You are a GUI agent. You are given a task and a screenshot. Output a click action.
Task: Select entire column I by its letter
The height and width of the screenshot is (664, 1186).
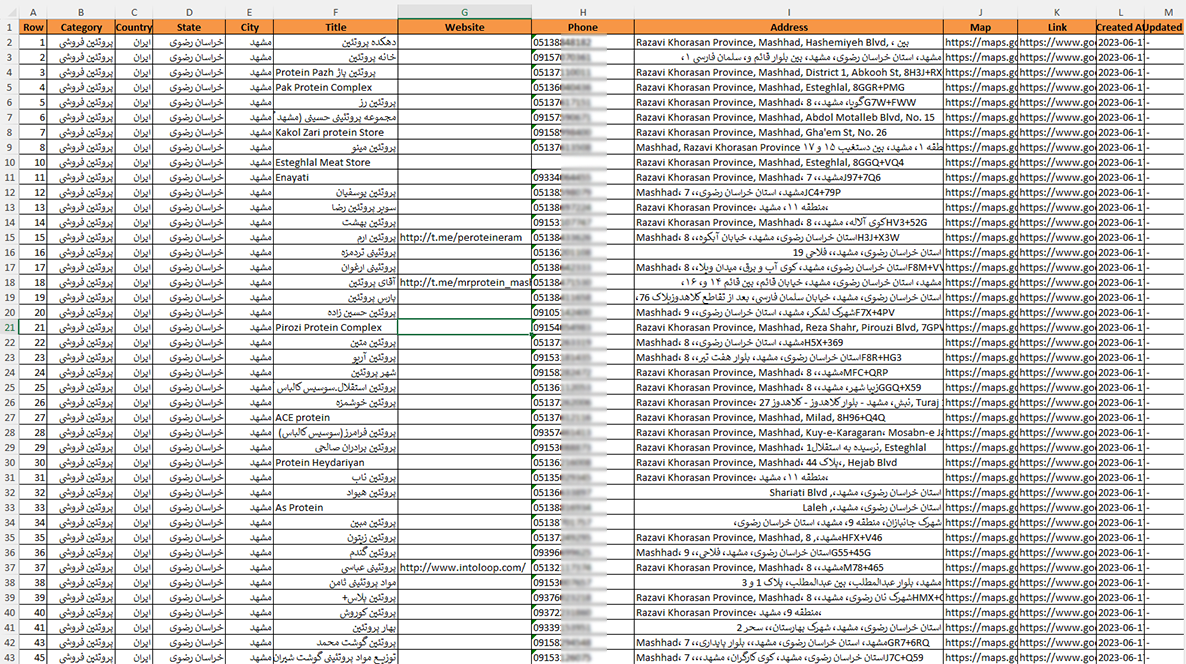click(x=789, y=12)
